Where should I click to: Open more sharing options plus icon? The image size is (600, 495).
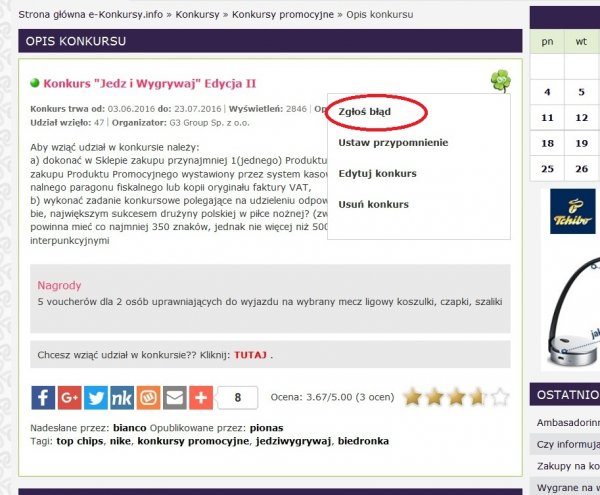pyautogui.click(x=200, y=397)
